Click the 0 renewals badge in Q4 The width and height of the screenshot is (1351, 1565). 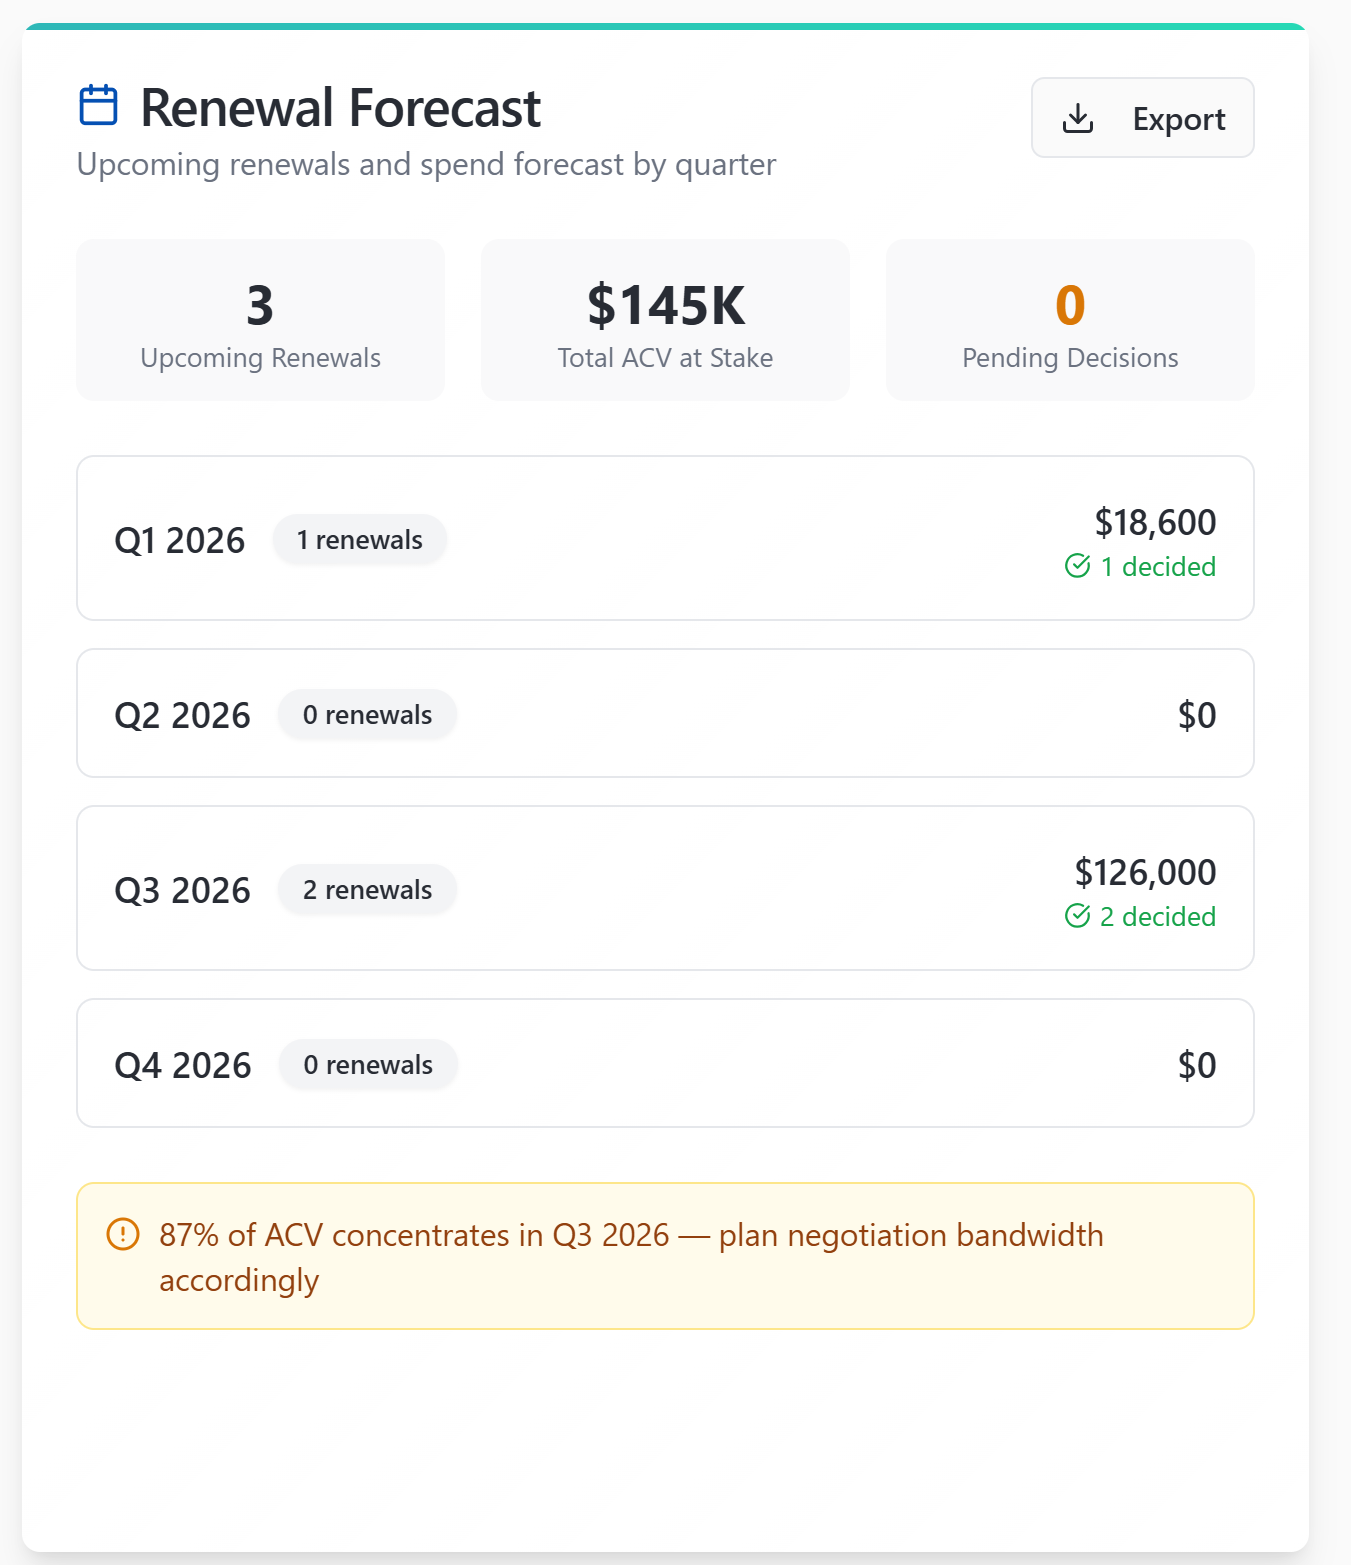368,1065
